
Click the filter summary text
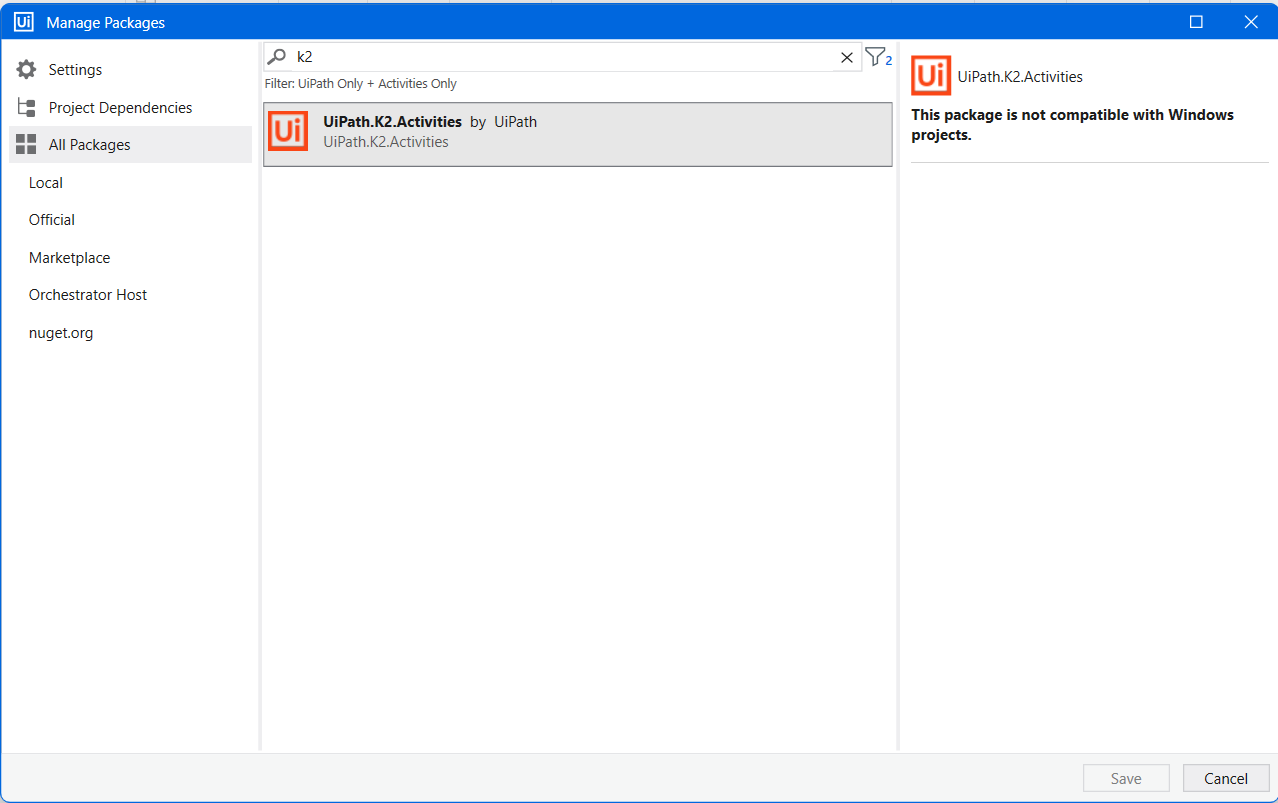tap(361, 84)
